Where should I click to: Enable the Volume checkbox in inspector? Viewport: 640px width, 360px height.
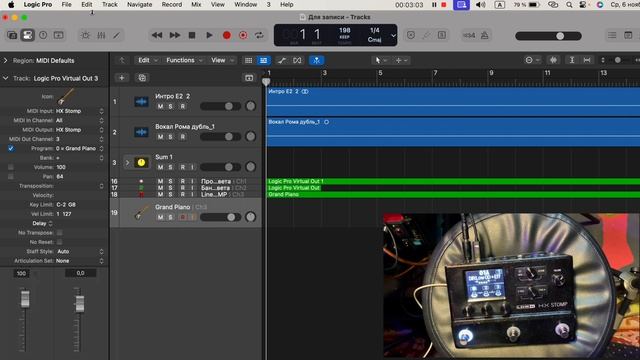(x=11, y=167)
